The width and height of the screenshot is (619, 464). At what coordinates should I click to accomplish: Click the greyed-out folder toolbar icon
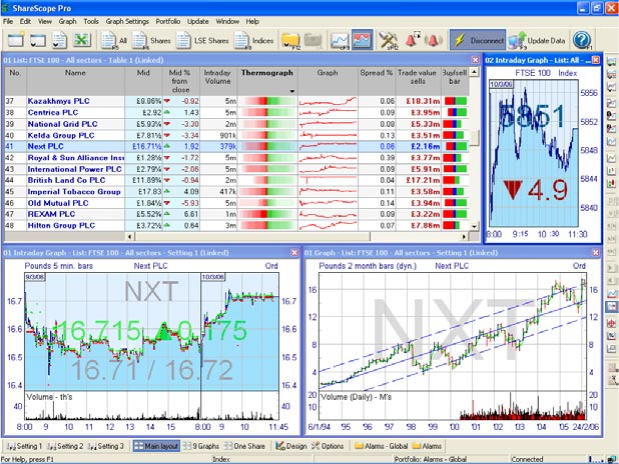(313, 40)
